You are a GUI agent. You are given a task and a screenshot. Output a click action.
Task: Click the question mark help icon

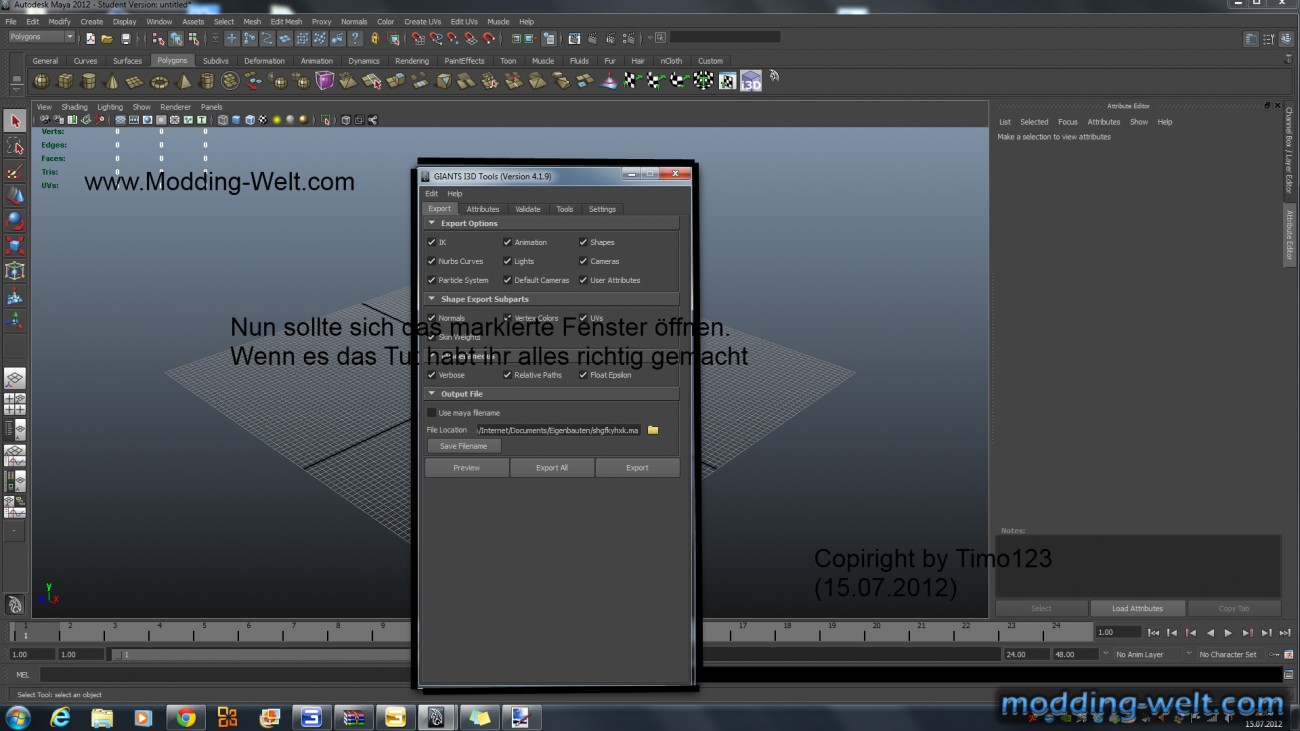pyautogui.click(x=355, y=39)
